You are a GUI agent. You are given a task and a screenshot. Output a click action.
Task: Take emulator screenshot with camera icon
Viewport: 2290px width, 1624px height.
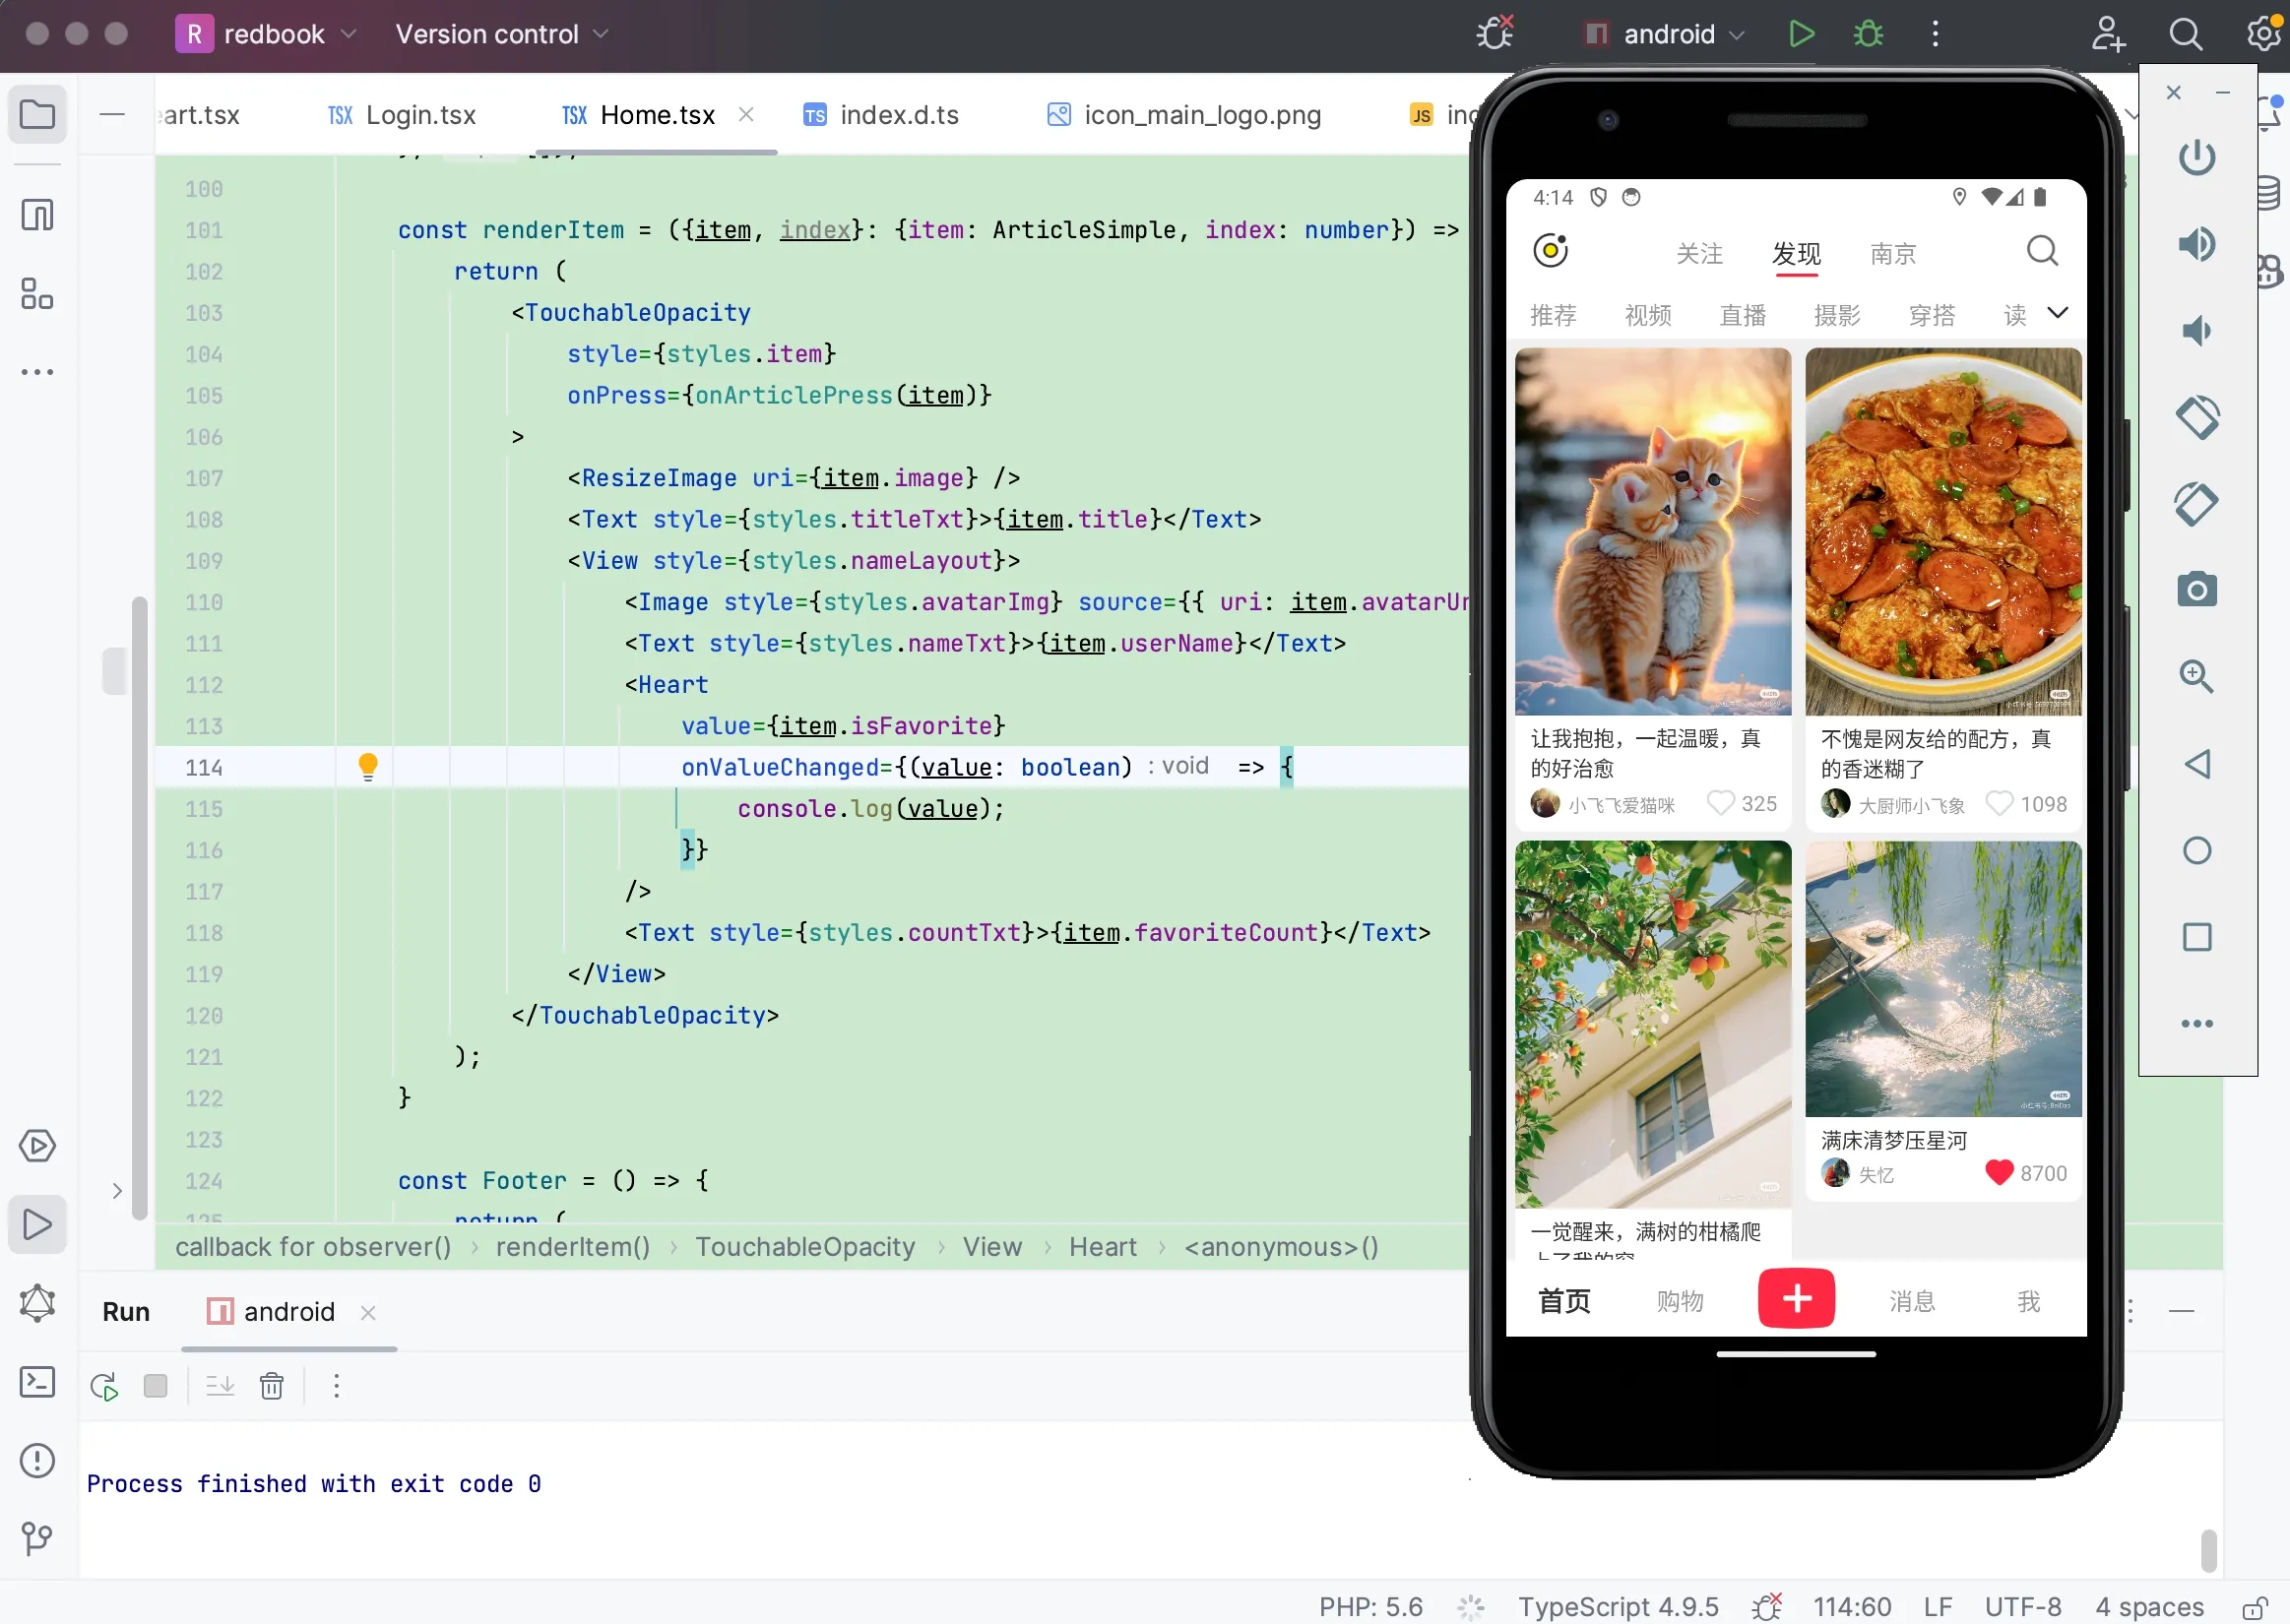coord(2196,590)
